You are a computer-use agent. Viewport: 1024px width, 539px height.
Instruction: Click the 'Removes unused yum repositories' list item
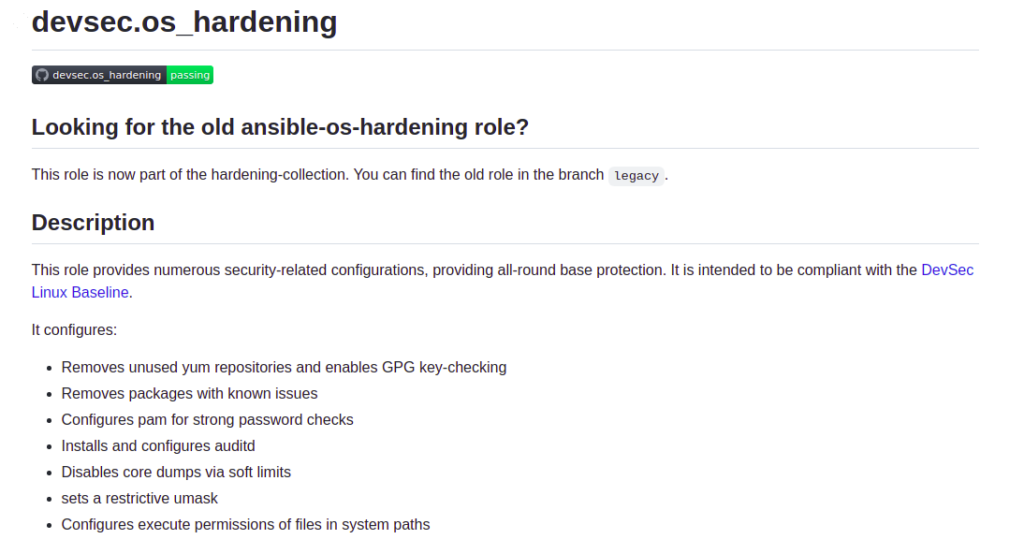(x=284, y=367)
